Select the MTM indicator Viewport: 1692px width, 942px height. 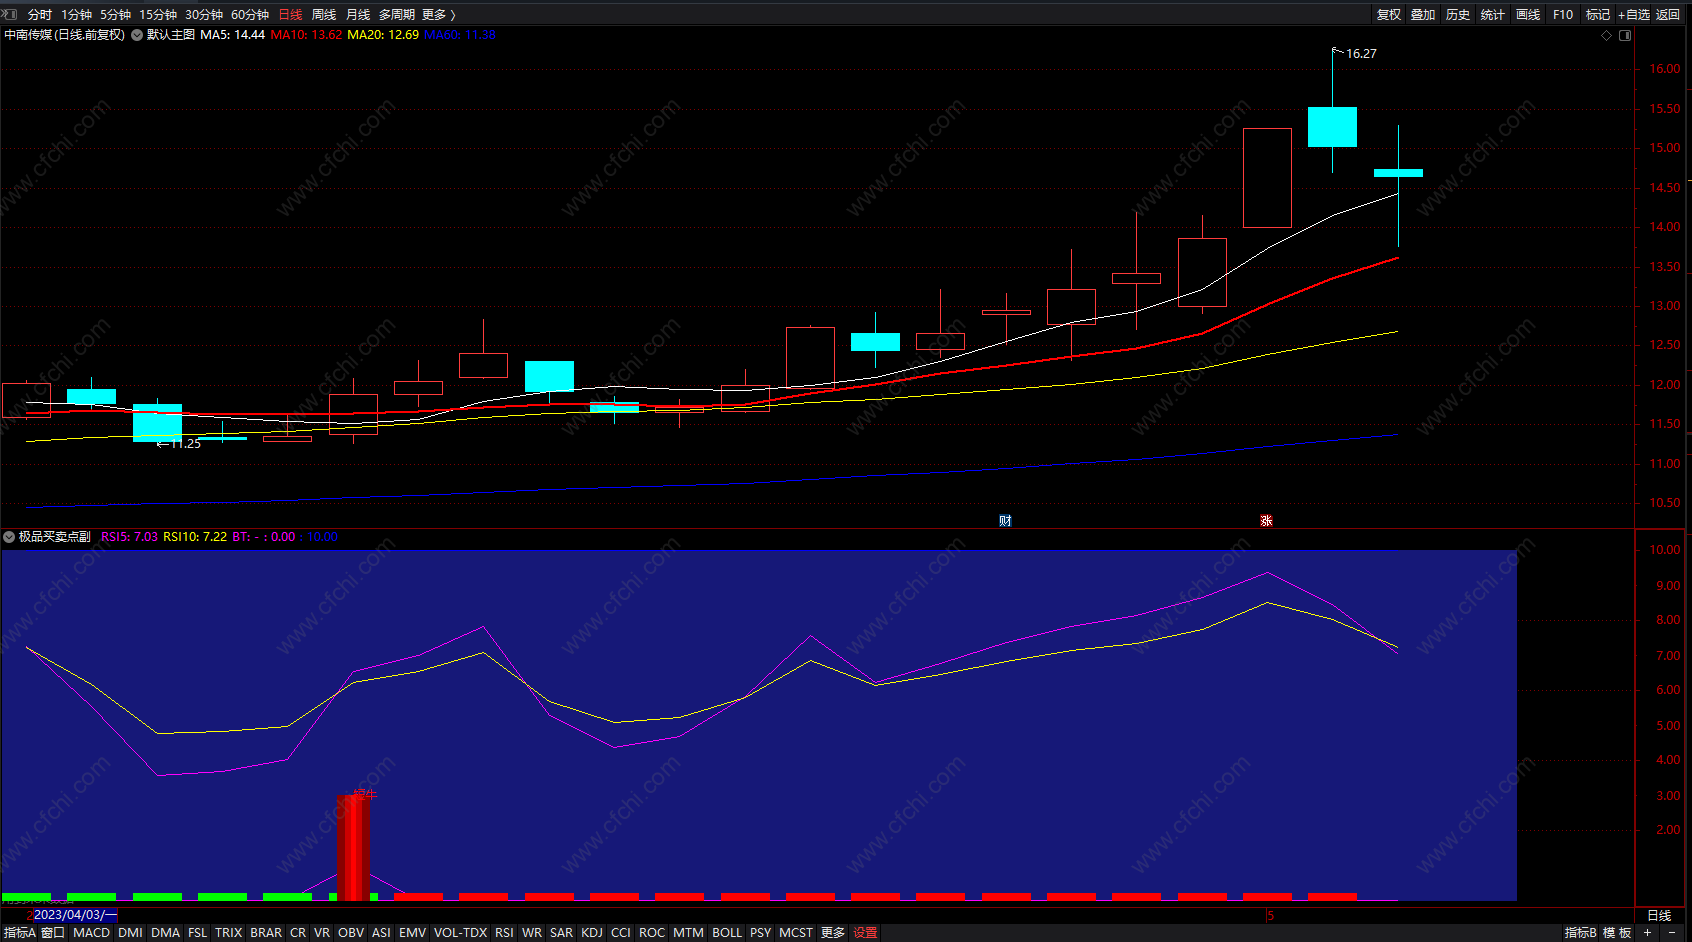pos(688,932)
